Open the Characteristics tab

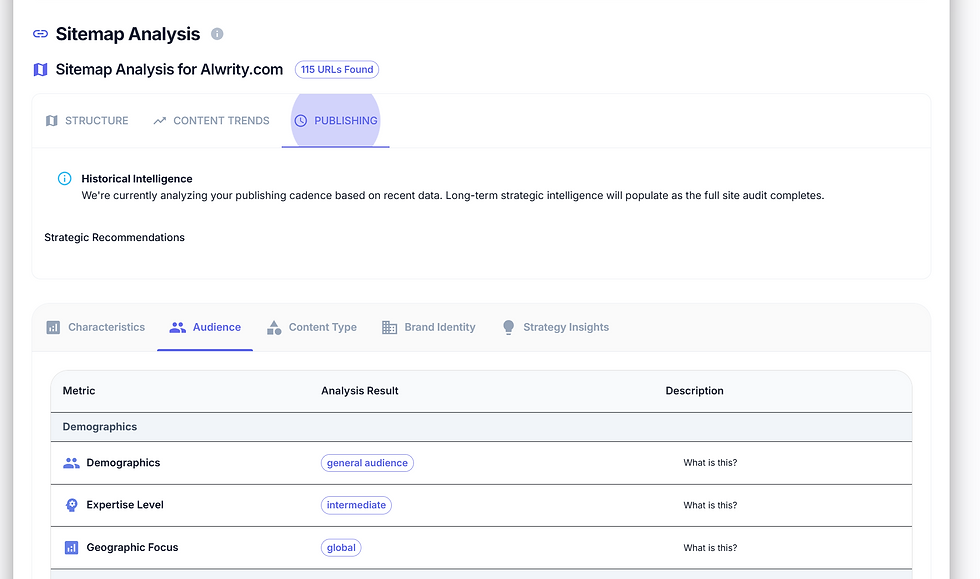pyautogui.click(x=95, y=327)
